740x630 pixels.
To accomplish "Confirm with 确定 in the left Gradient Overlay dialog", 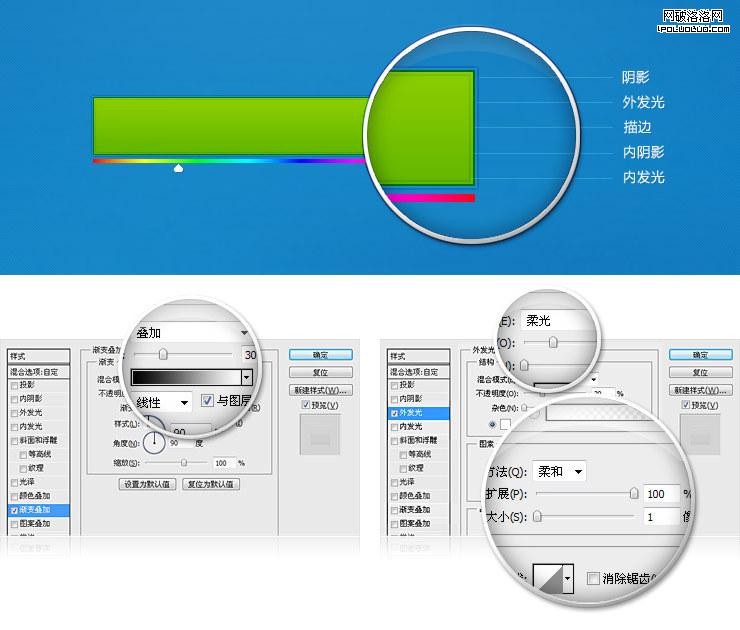I will click(x=320, y=355).
